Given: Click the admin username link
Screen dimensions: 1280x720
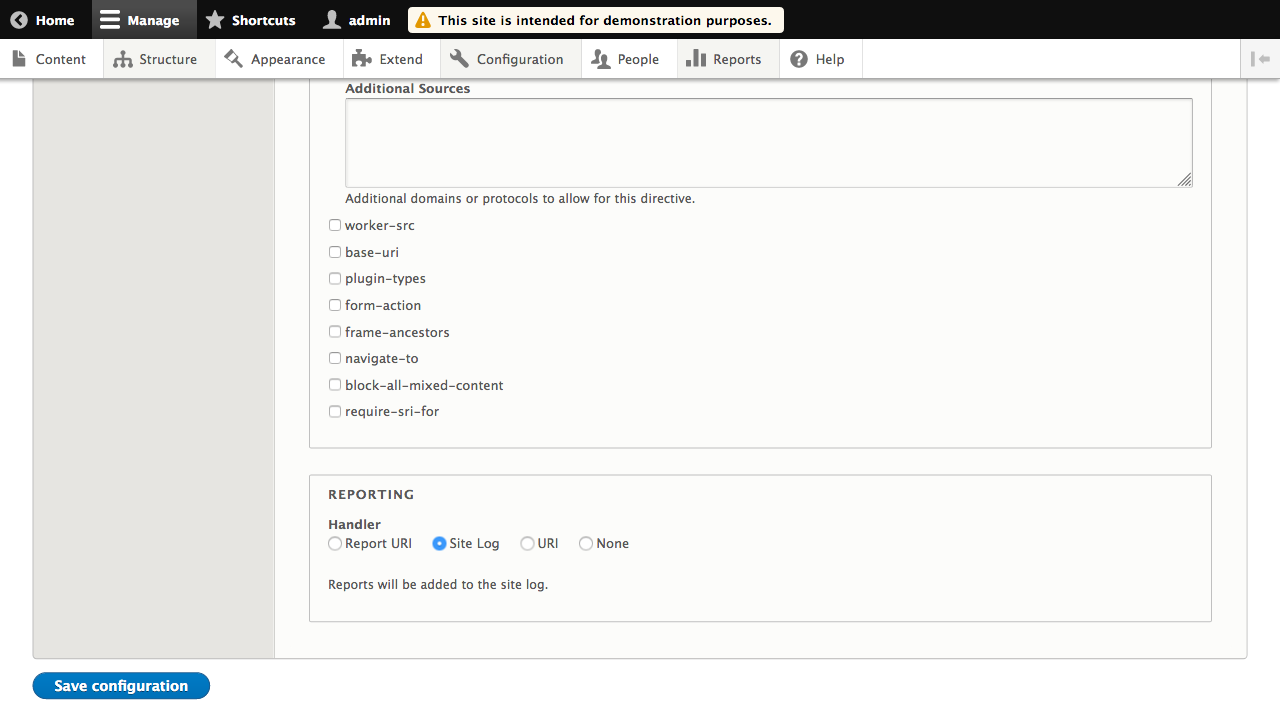Looking at the screenshot, I should 369,20.
